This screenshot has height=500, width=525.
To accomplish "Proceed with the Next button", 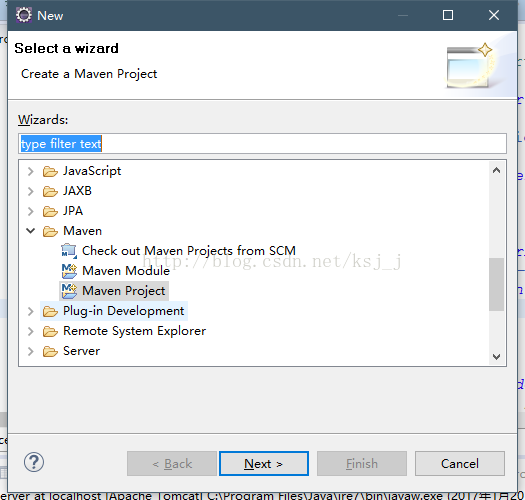I will [264, 463].
